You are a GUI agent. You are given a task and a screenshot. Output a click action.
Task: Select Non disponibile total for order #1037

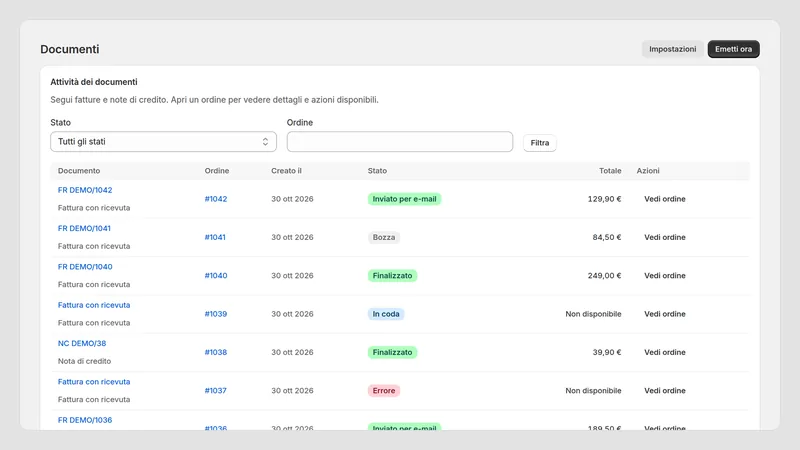tap(593, 390)
